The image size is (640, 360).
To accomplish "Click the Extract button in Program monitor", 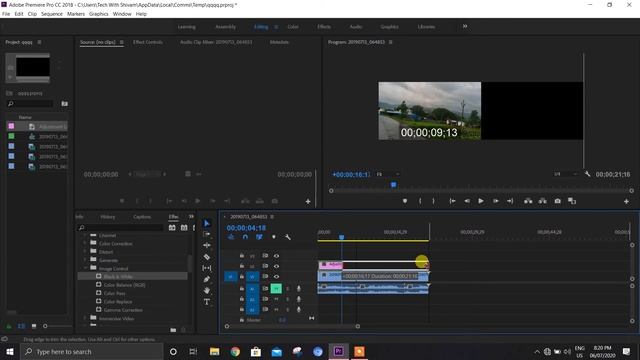I will 542,201.
